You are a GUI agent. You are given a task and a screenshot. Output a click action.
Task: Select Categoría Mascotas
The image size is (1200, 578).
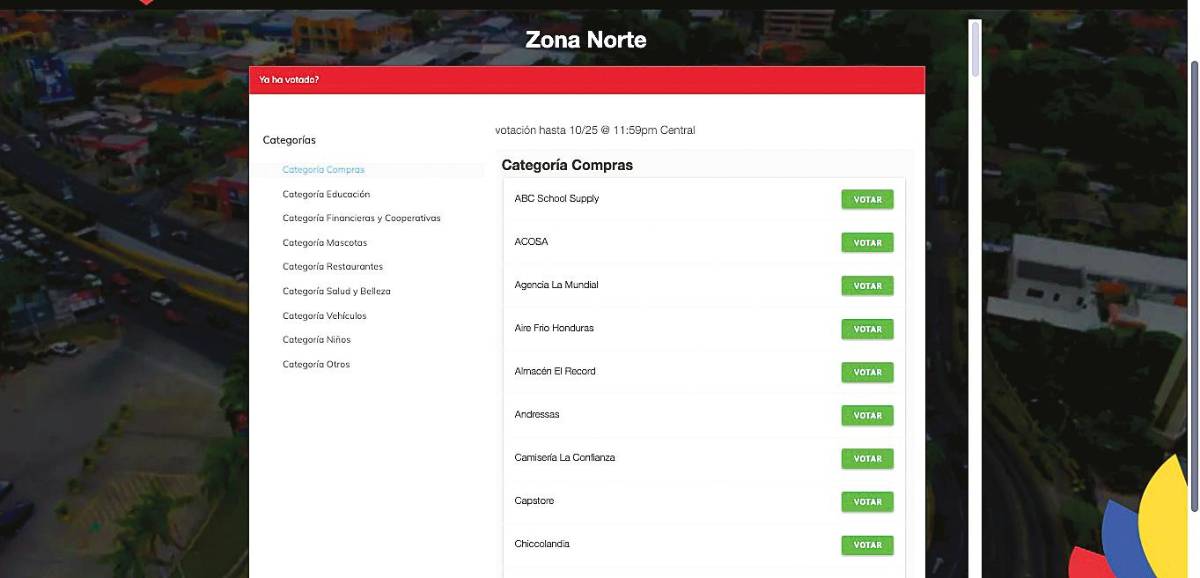pyautogui.click(x=324, y=243)
